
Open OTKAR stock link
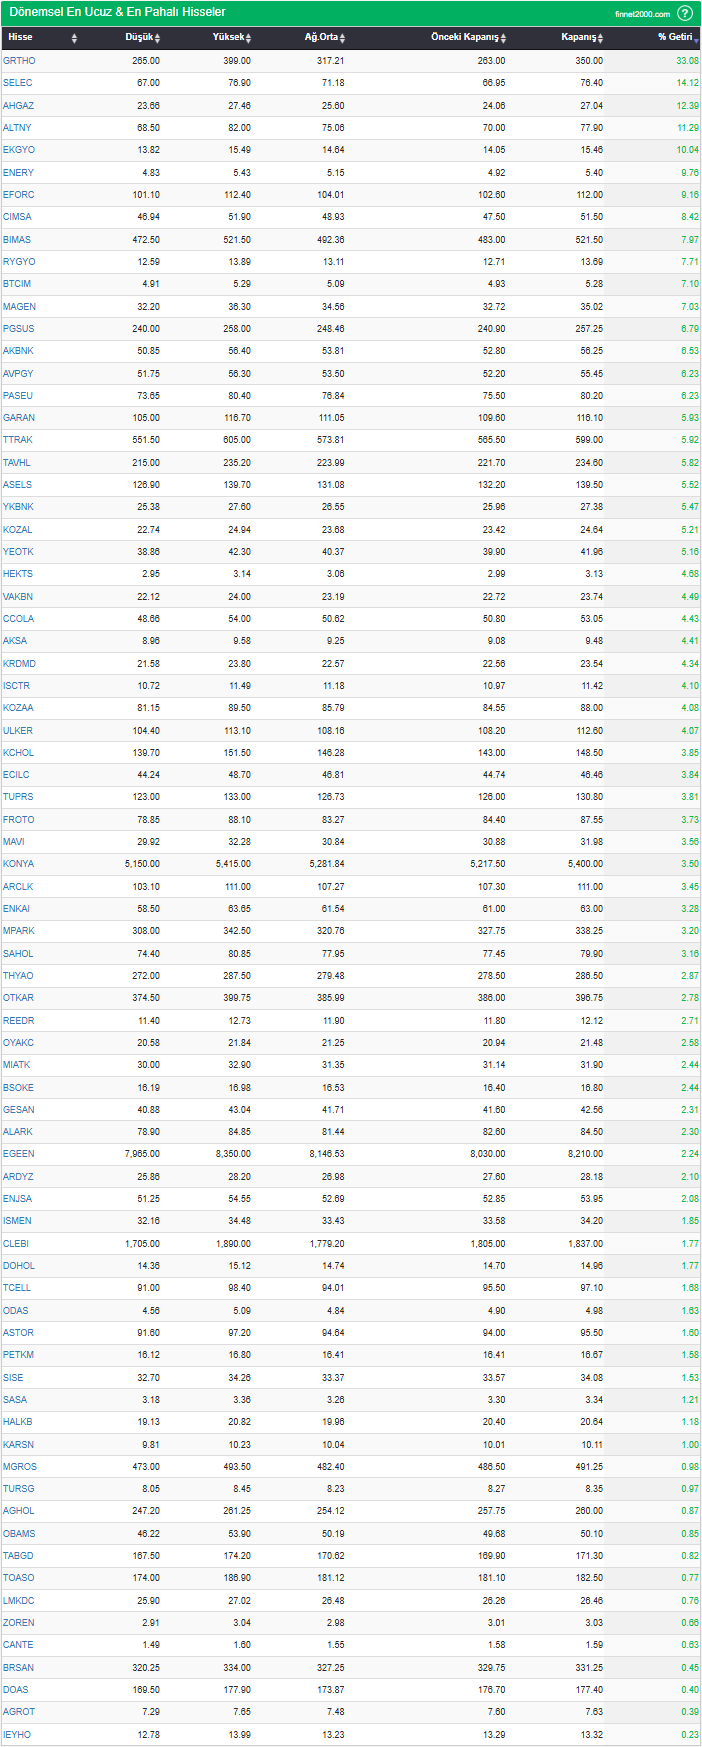coord(18,998)
